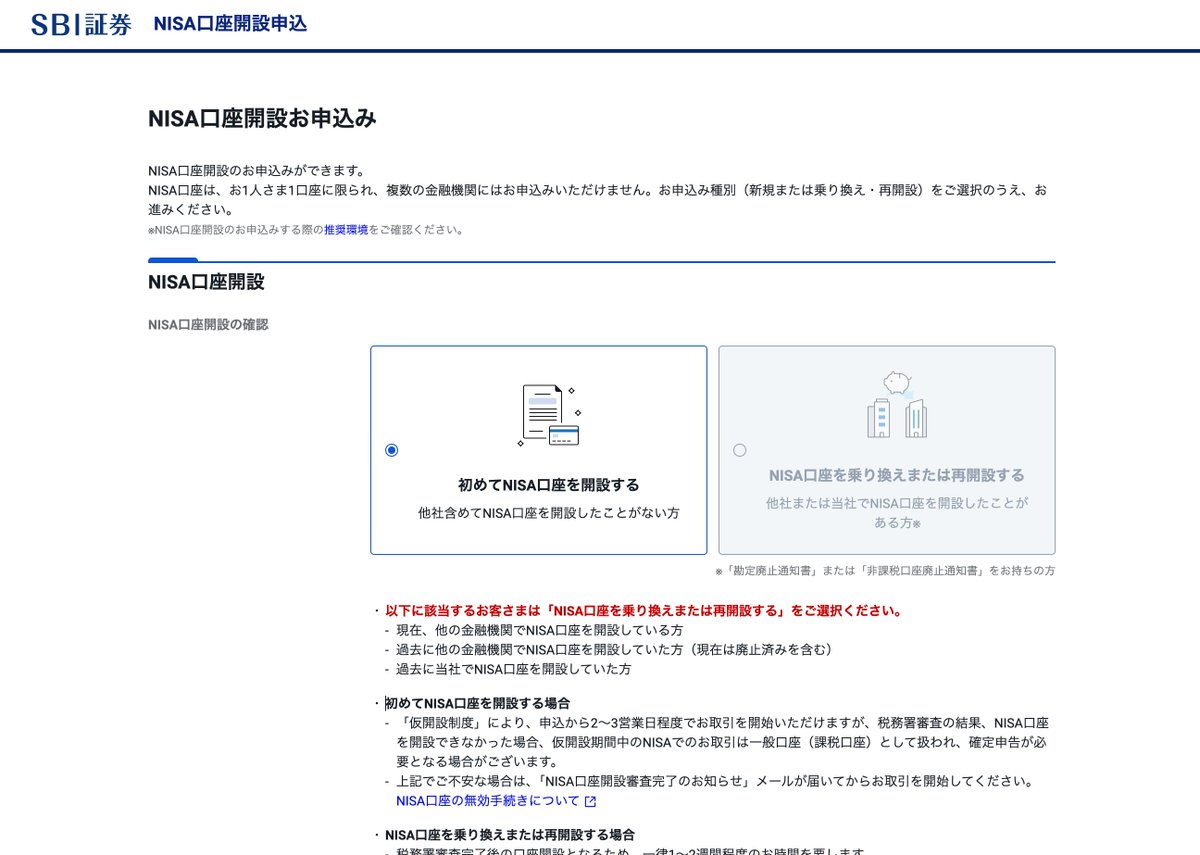Viewport: 1200px width, 855px height.
Task: Click the 仮開設制度 explanation paragraph
Action: [722, 742]
